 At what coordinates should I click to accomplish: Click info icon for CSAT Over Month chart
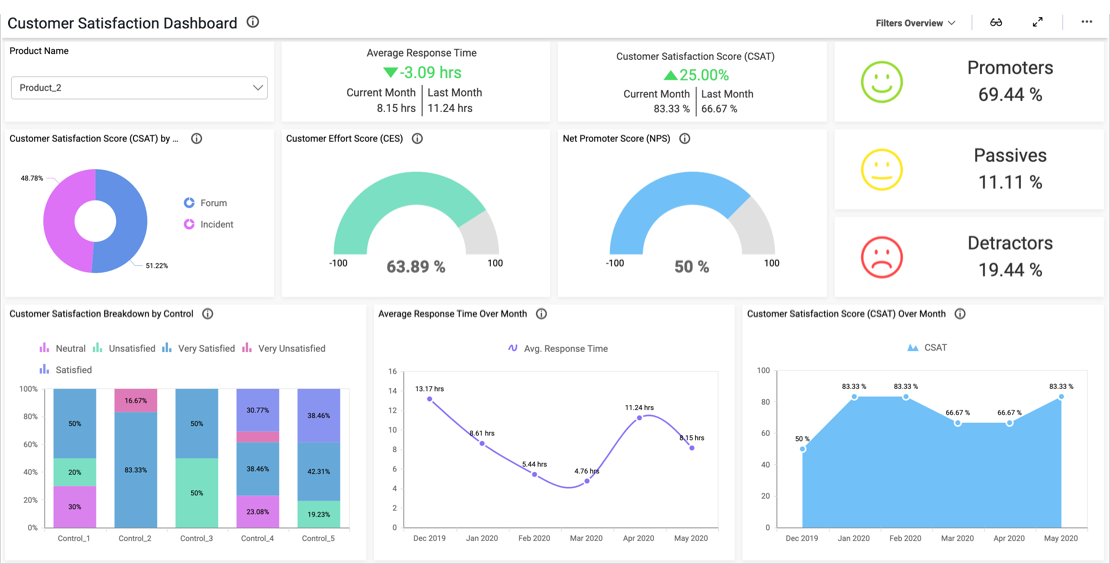click(960, 314)
